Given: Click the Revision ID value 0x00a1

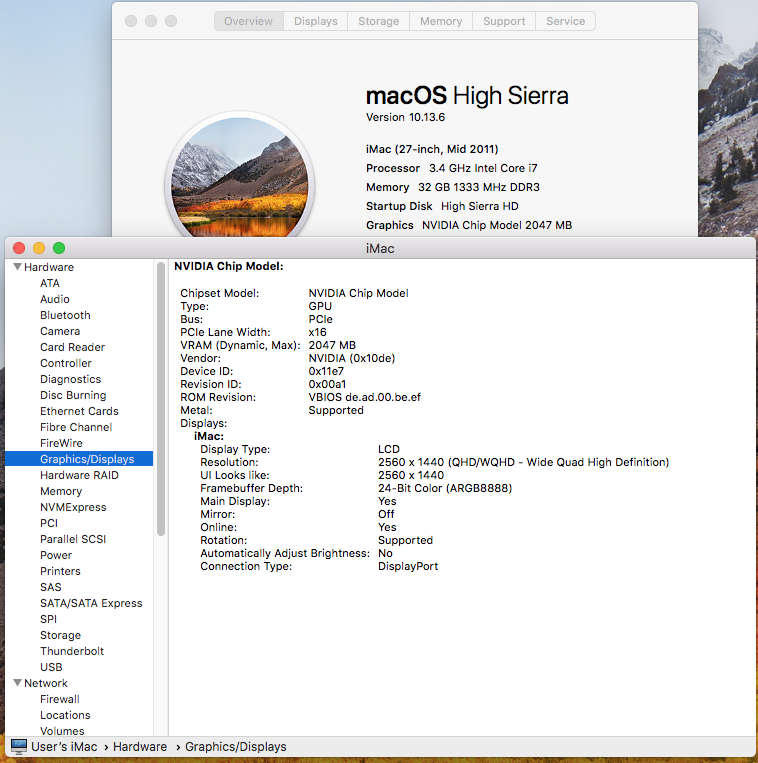Looking at the screenshot, I should tap(327, 384).
